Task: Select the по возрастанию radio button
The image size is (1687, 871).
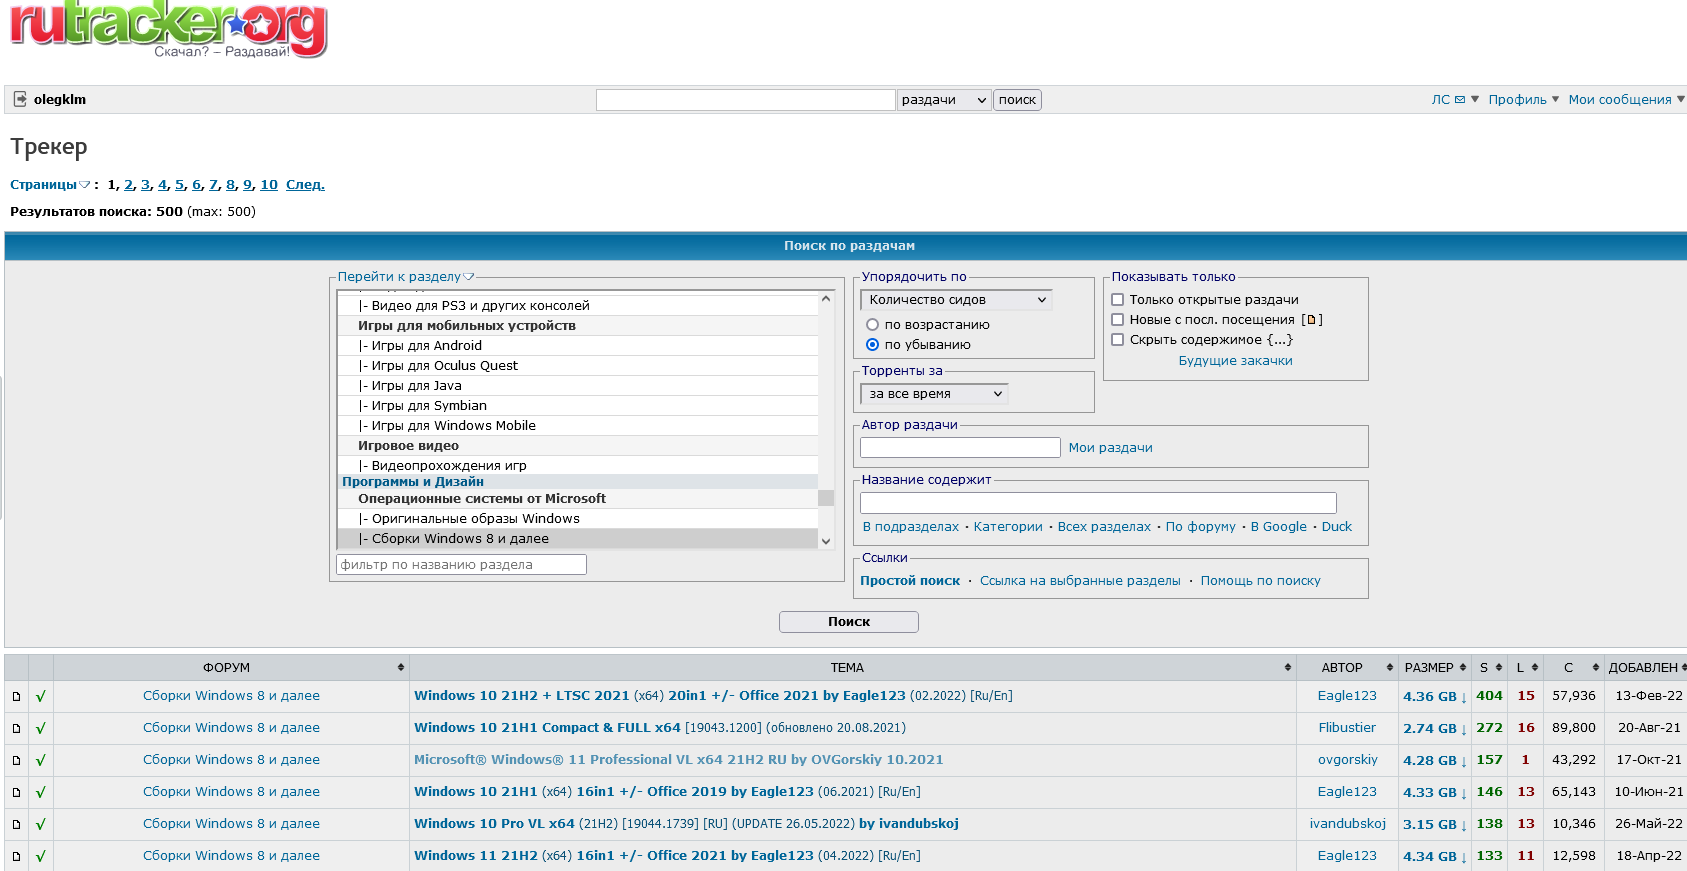Action: coord(872,325)
